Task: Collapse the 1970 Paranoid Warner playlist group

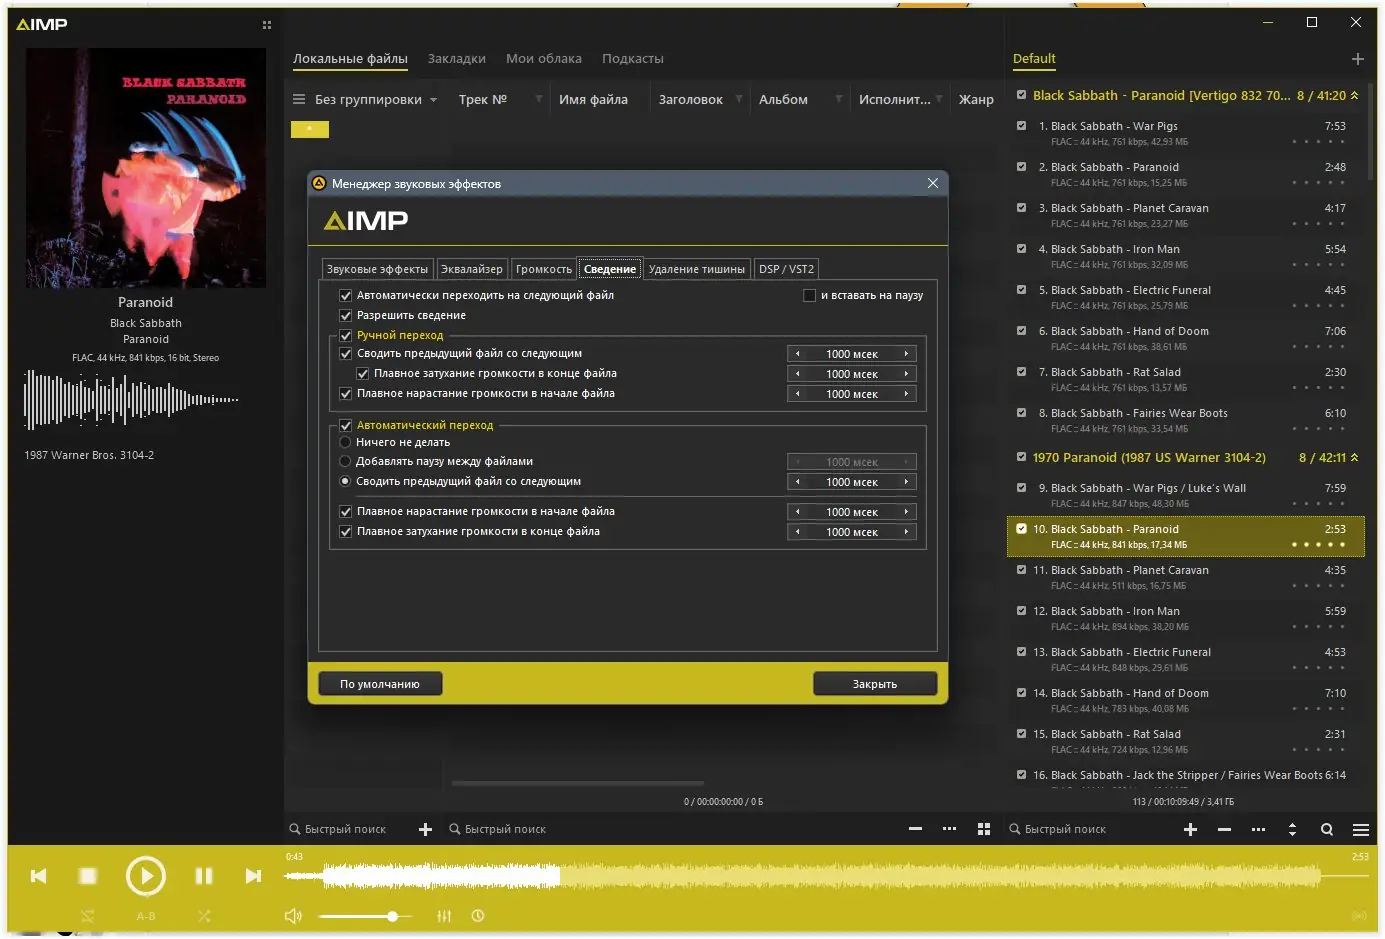Action: (x=1355, y=458)
